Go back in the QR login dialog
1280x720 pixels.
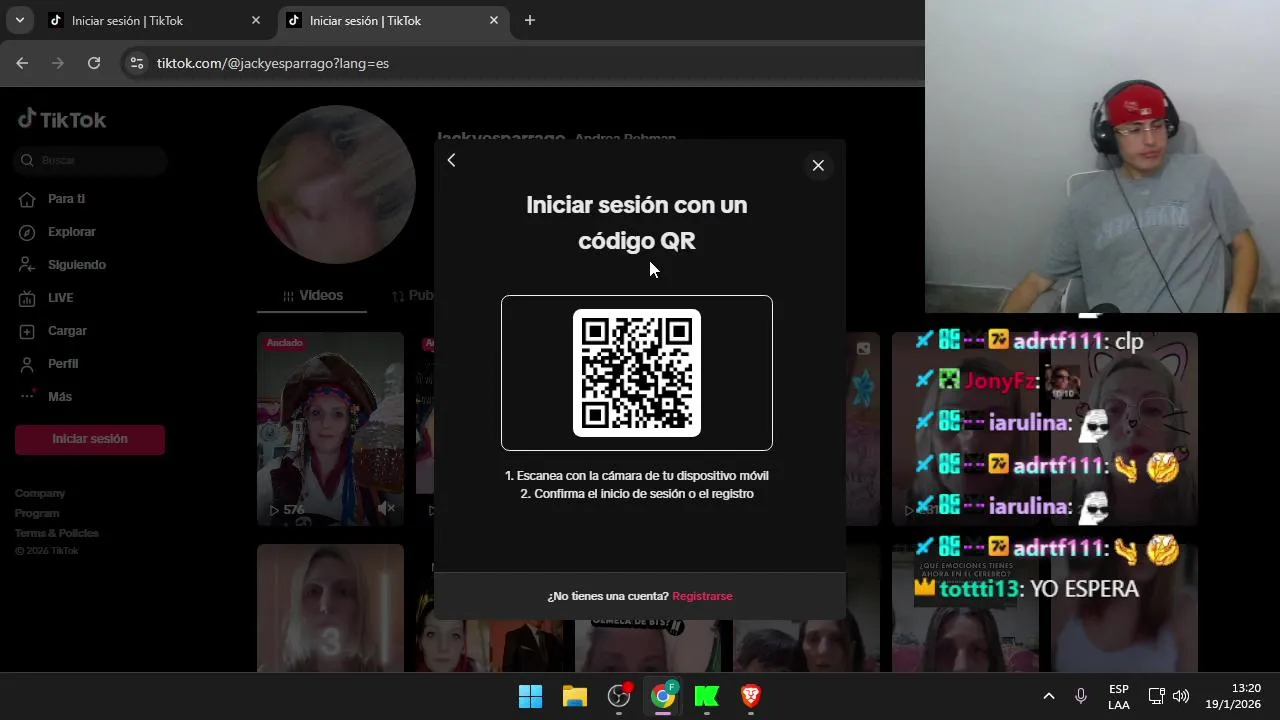451,161
